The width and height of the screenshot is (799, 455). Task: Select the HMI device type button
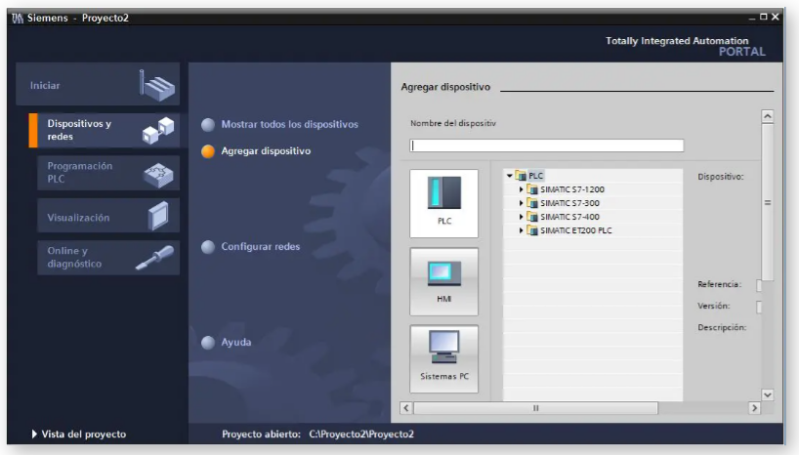444,282
